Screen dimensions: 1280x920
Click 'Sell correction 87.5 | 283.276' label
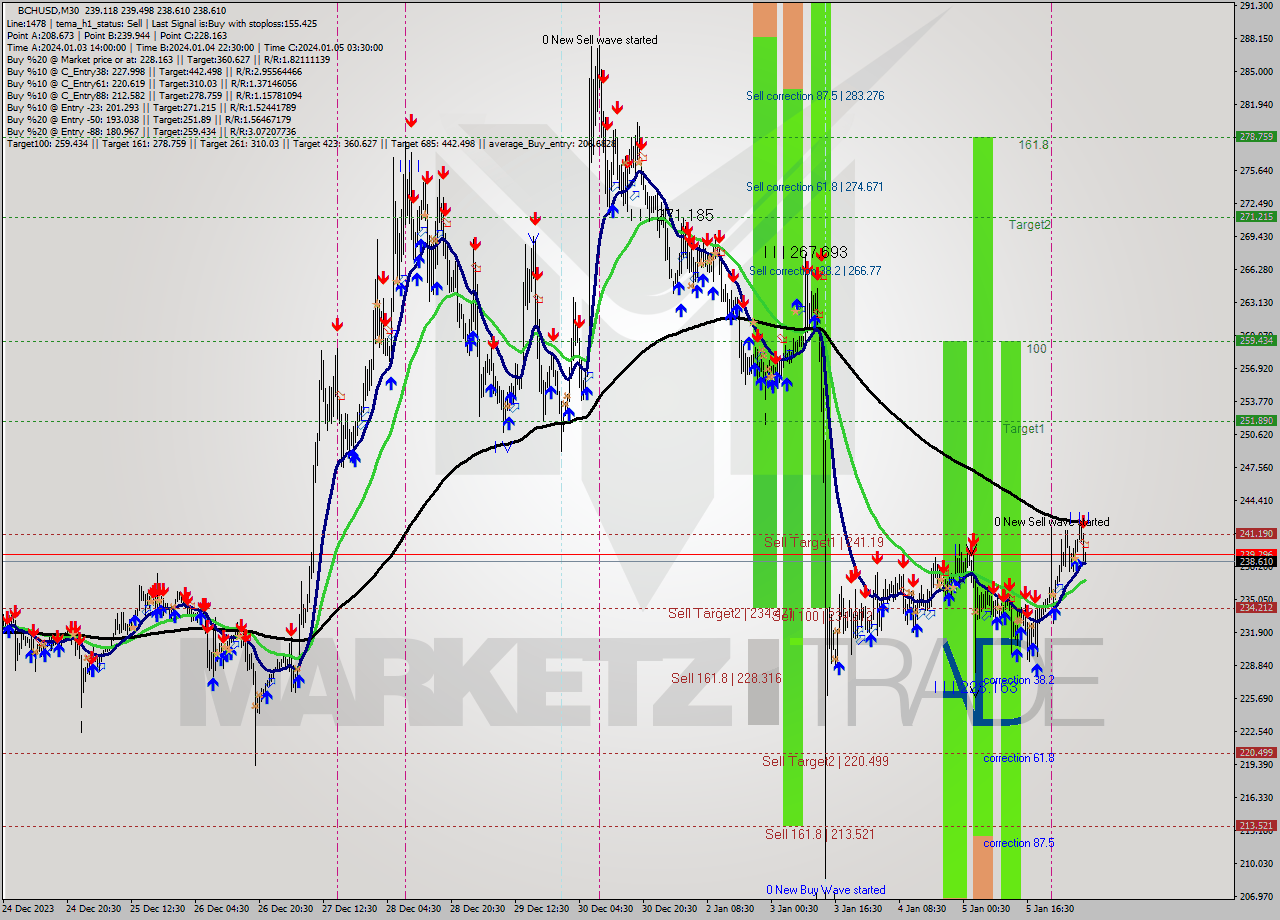[815, 96]
